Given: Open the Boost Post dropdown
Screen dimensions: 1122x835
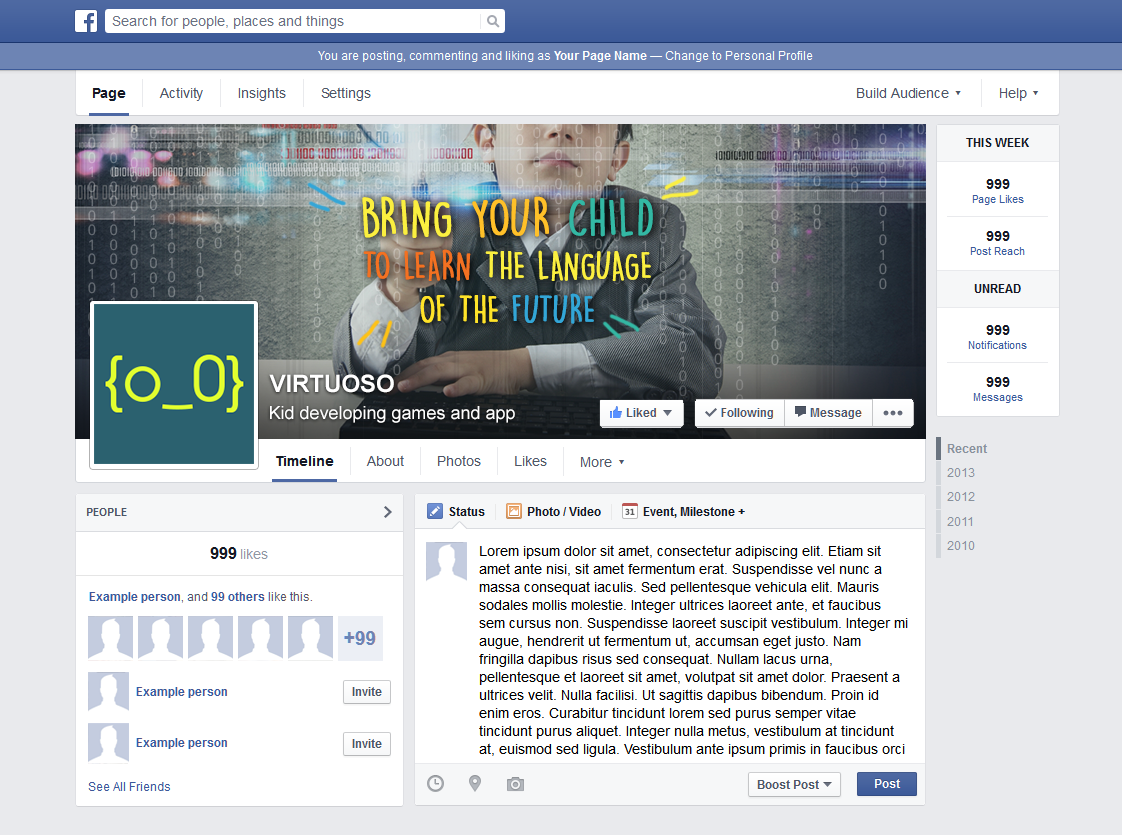Looking at the screenshot, I should coord(794,785).
